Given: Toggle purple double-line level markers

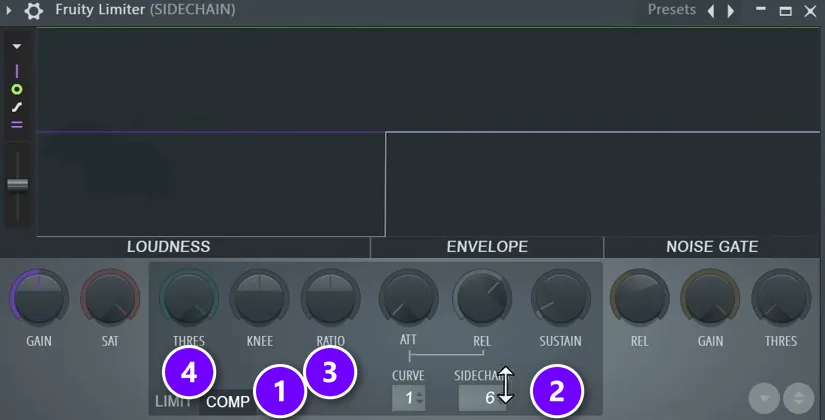Looking at the screenshot, I should [x=17, y=125].
